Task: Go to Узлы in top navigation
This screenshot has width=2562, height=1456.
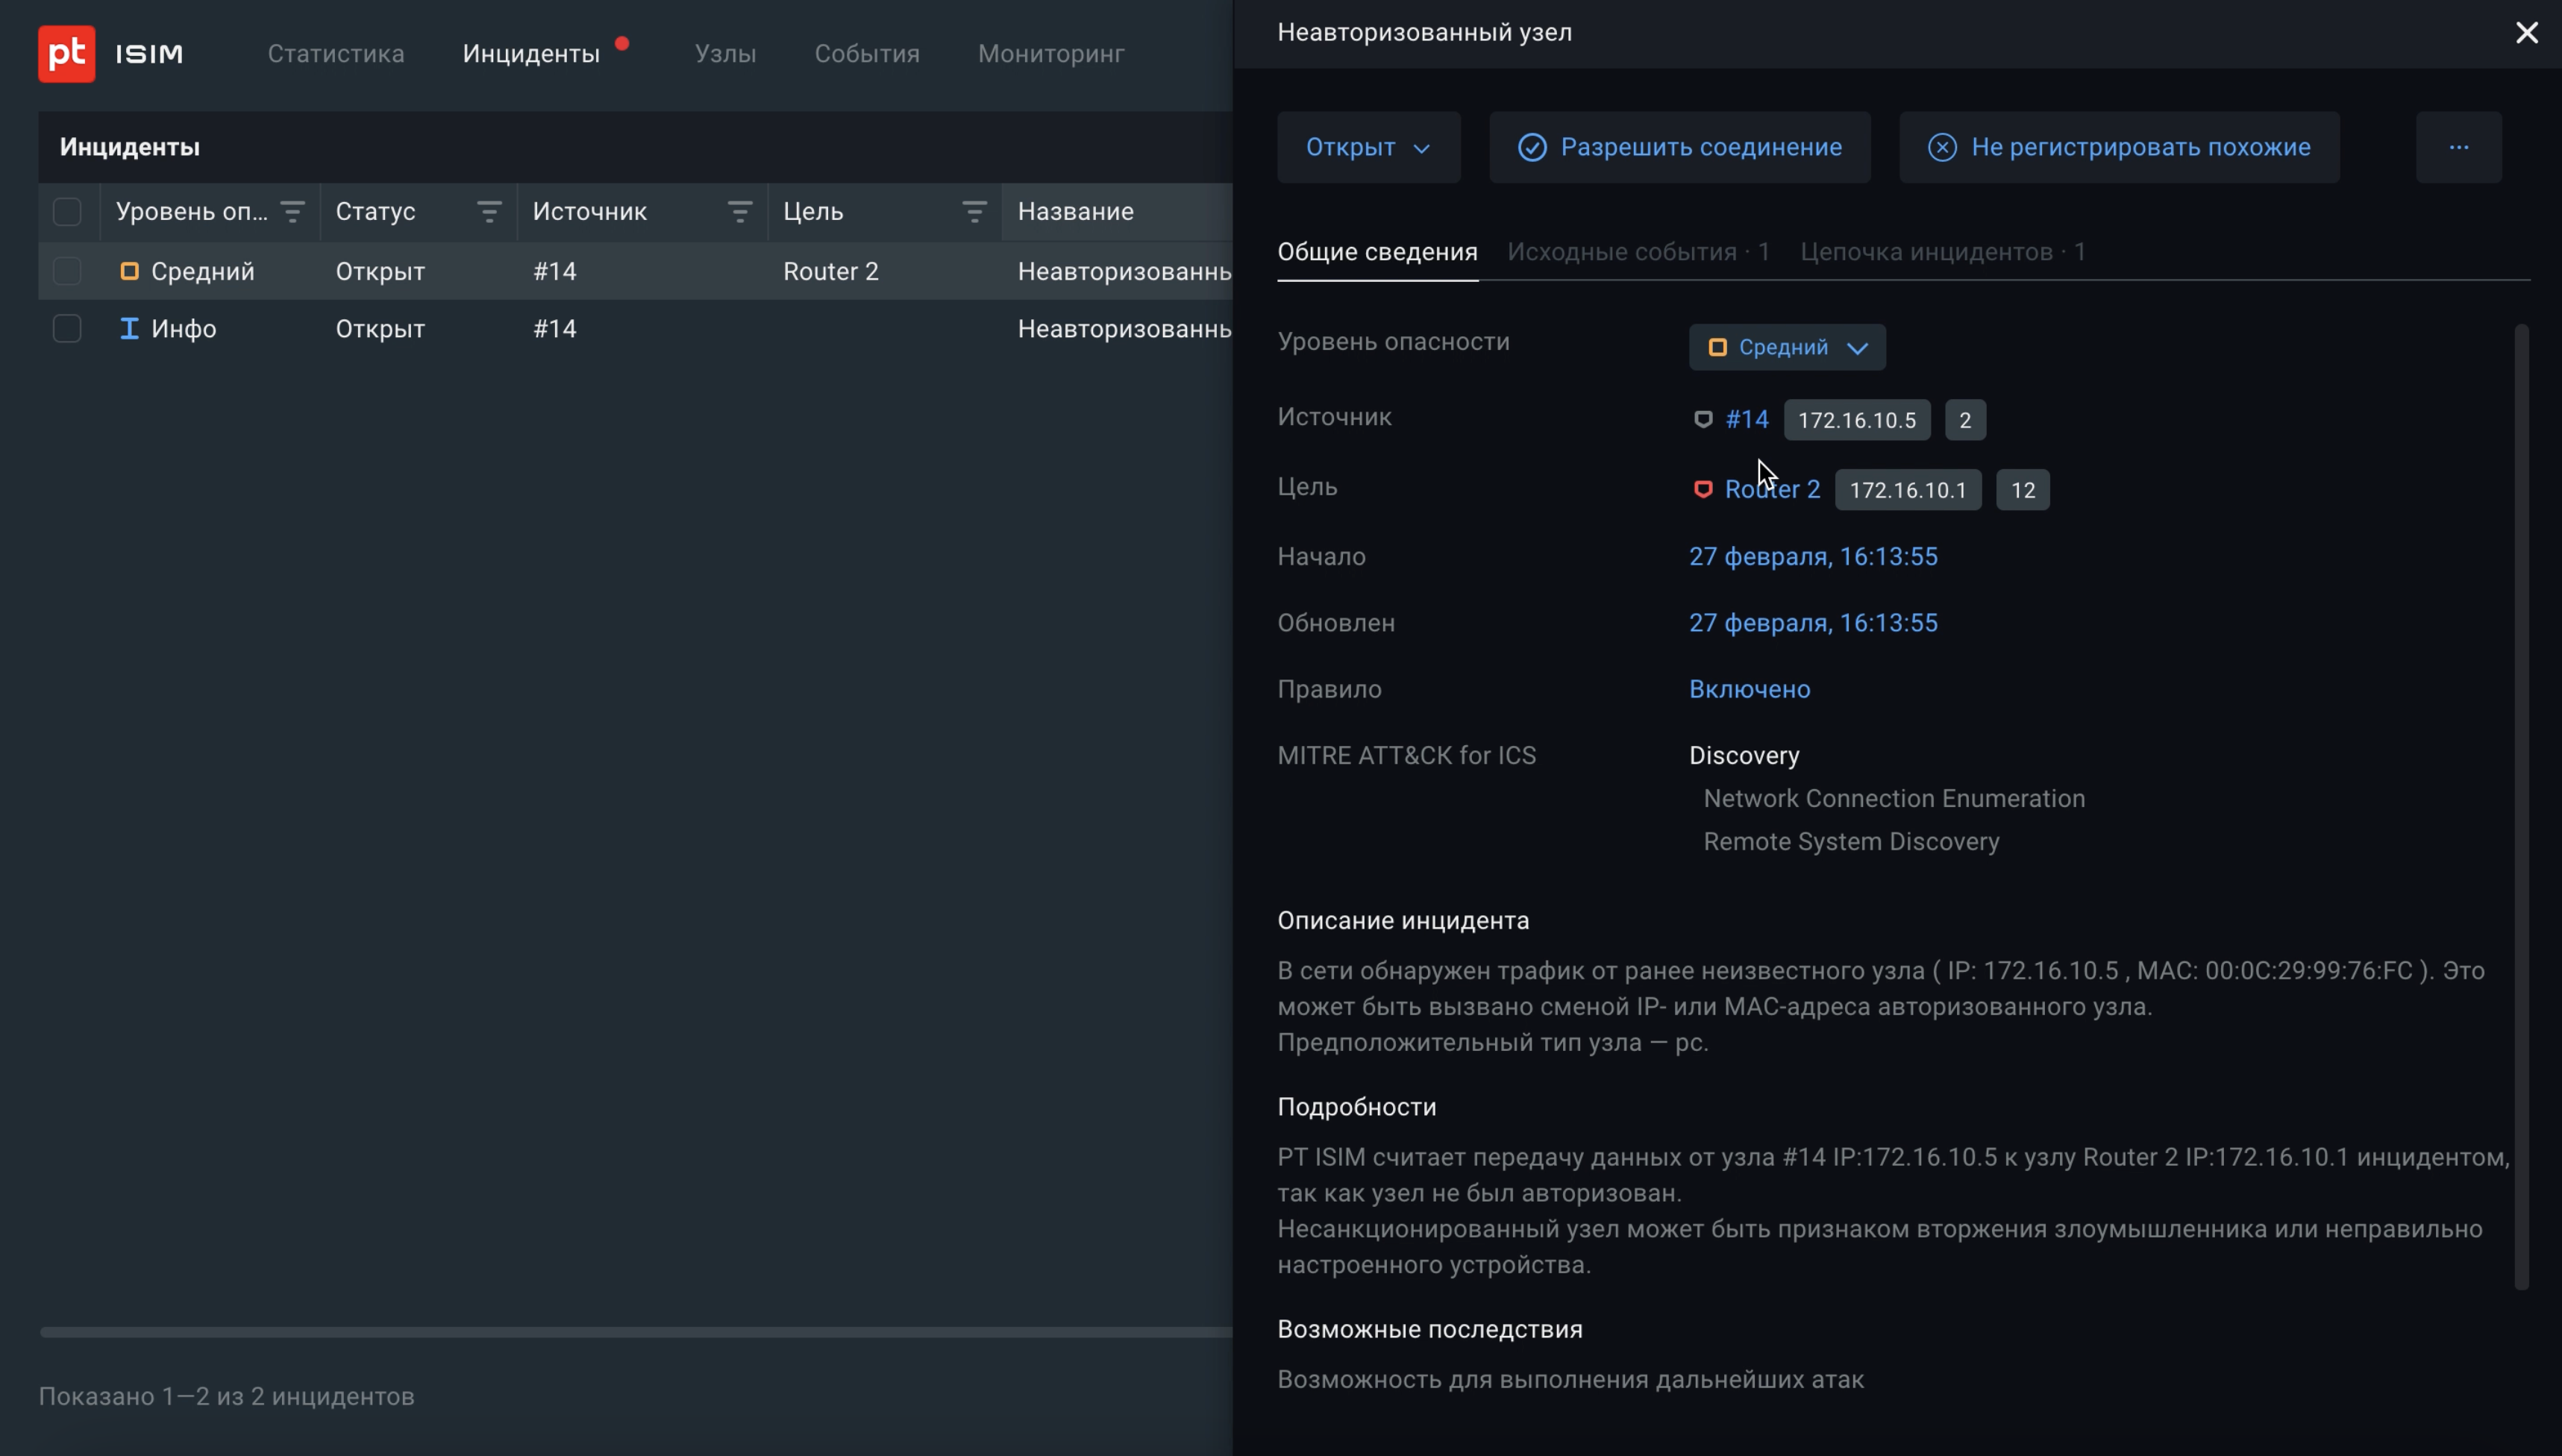Action: click(725, 54)
